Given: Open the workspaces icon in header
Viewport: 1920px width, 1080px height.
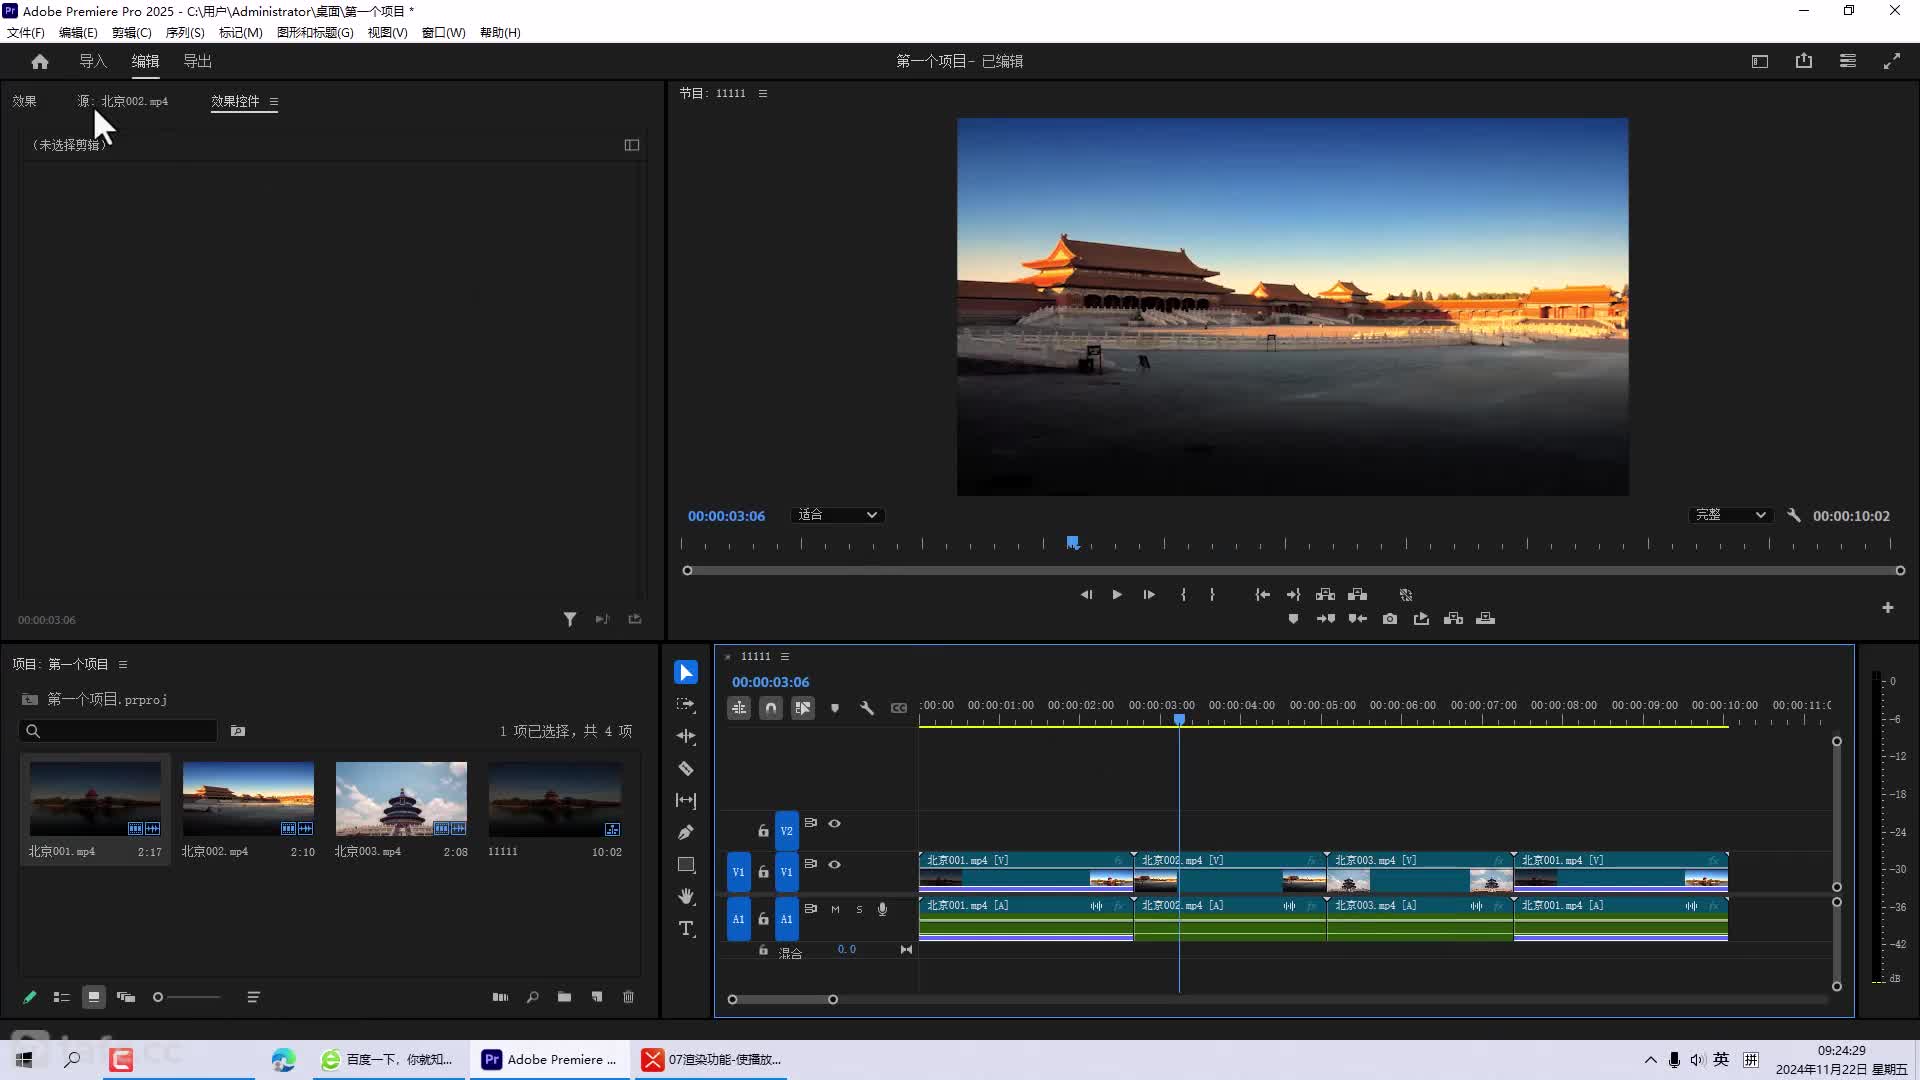Looking at the screenshot, I should [1760, 61].
